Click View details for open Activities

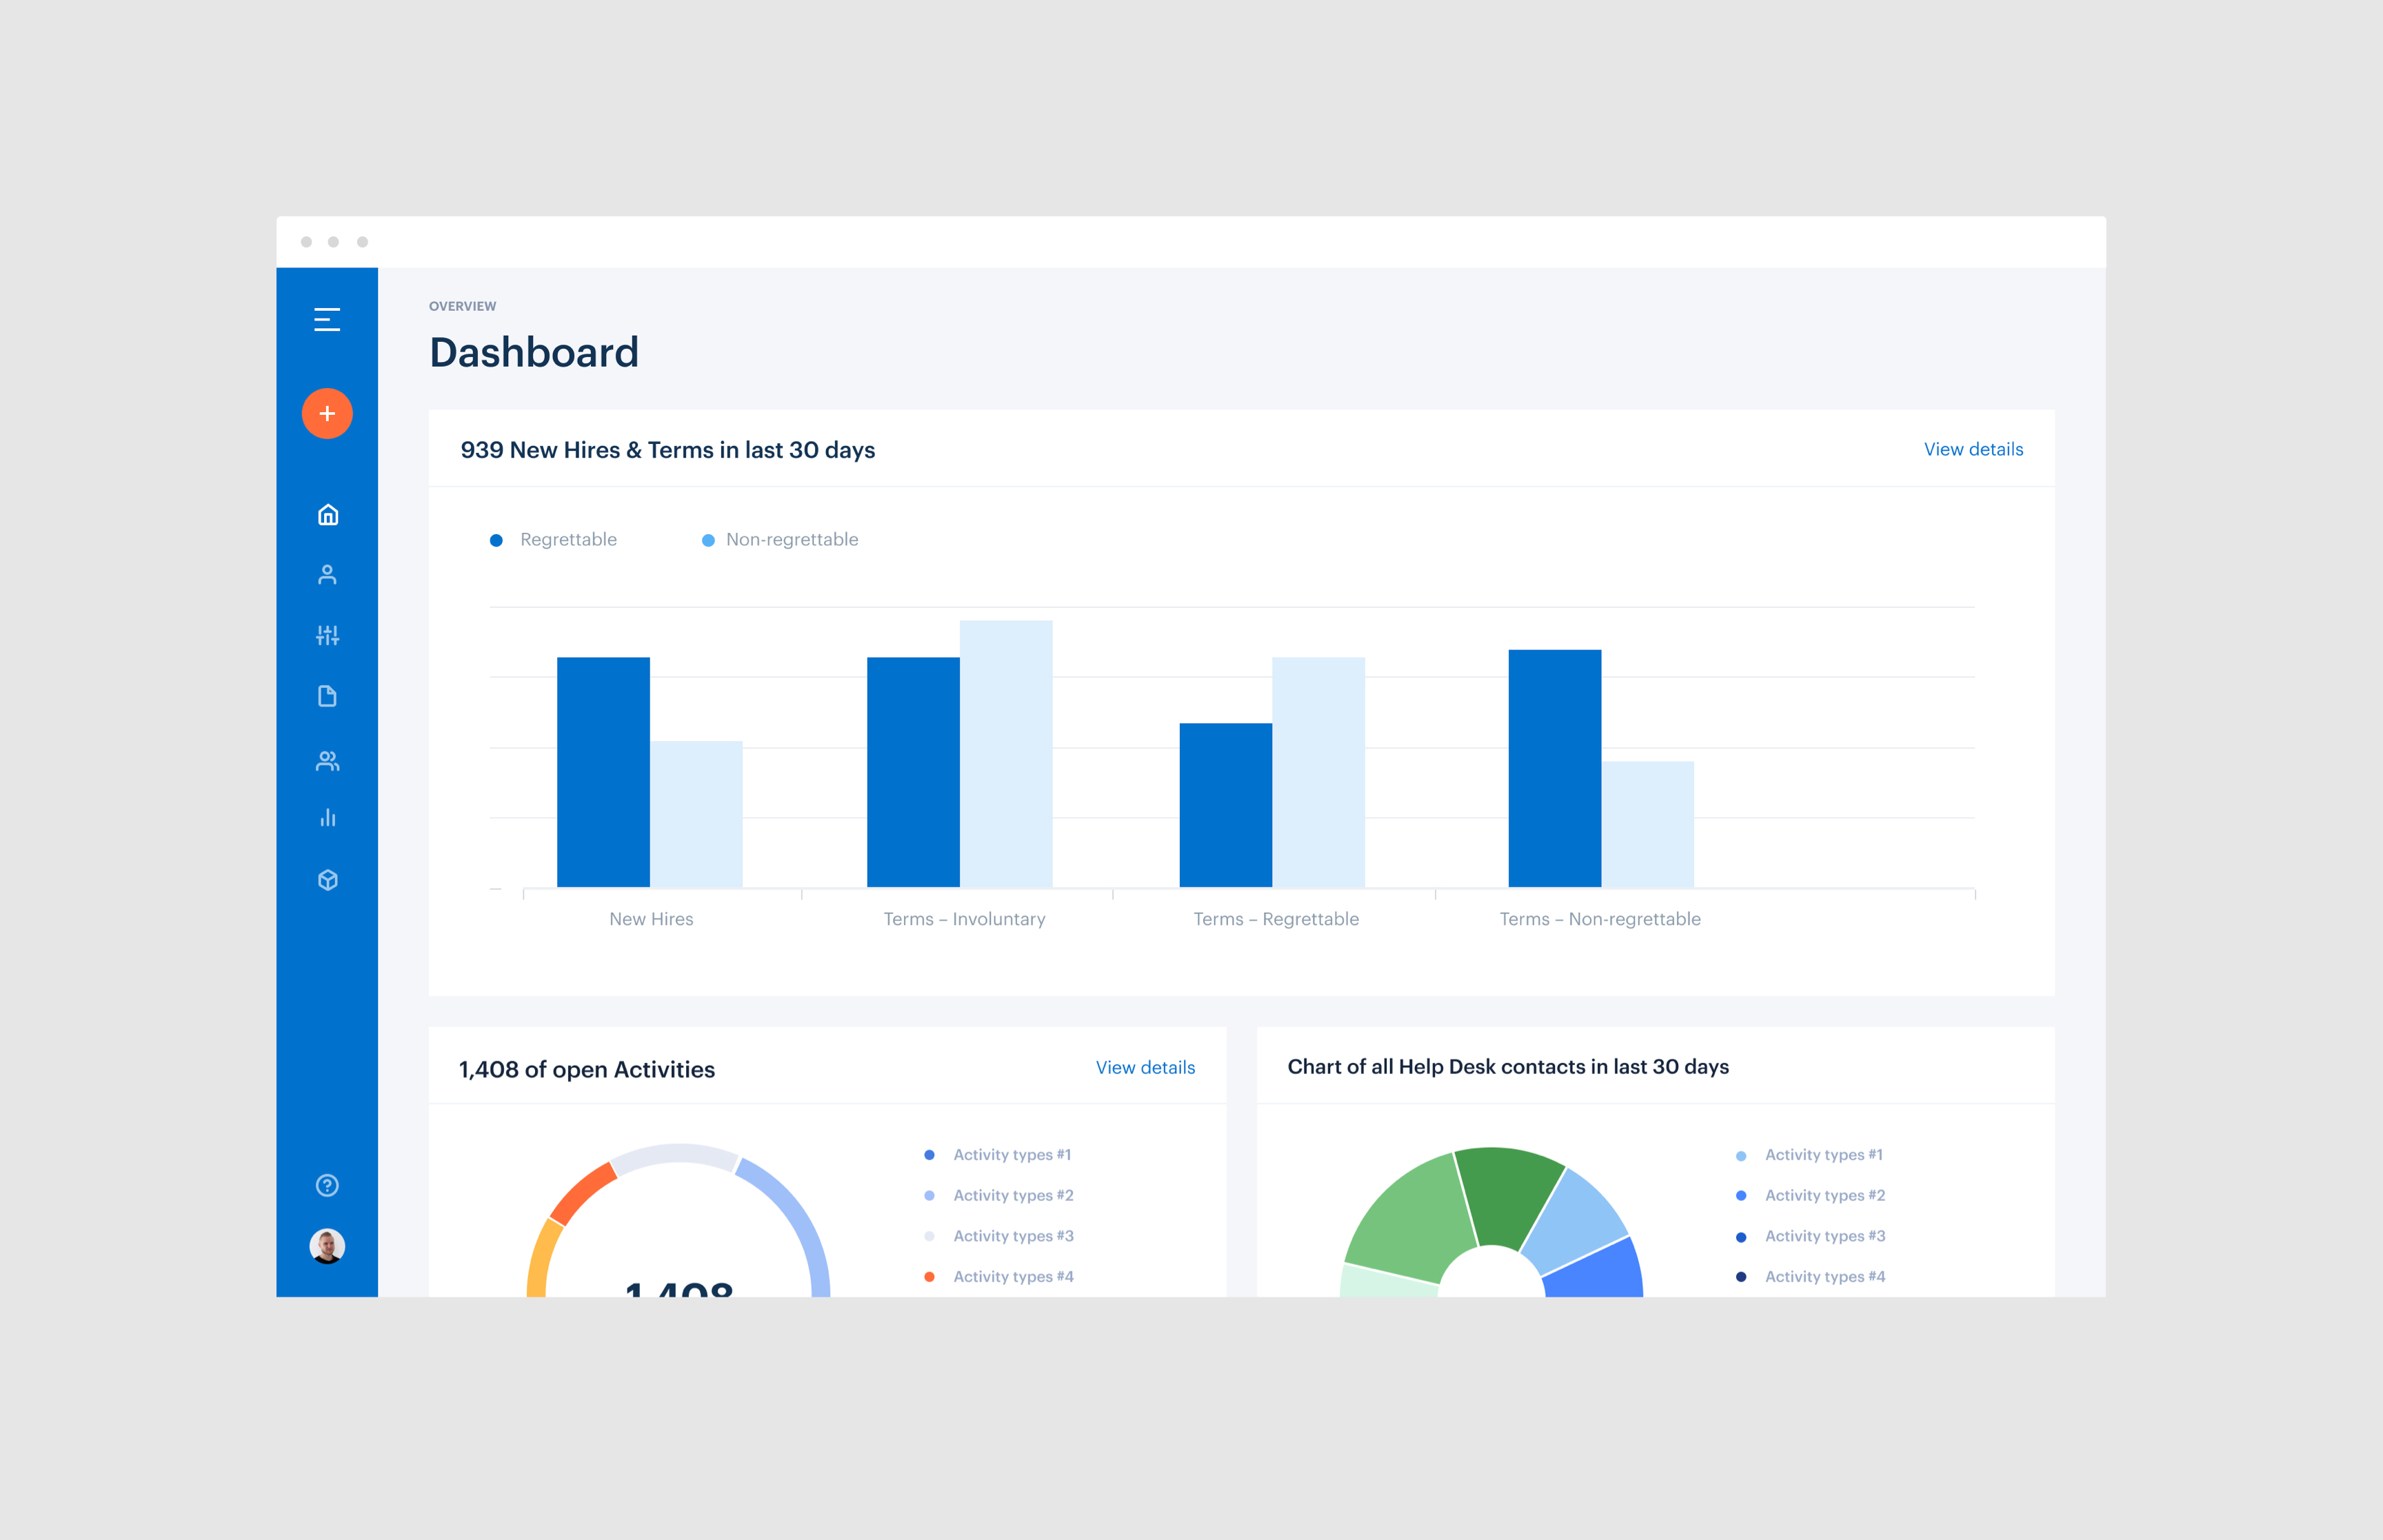(1145, 1067)
